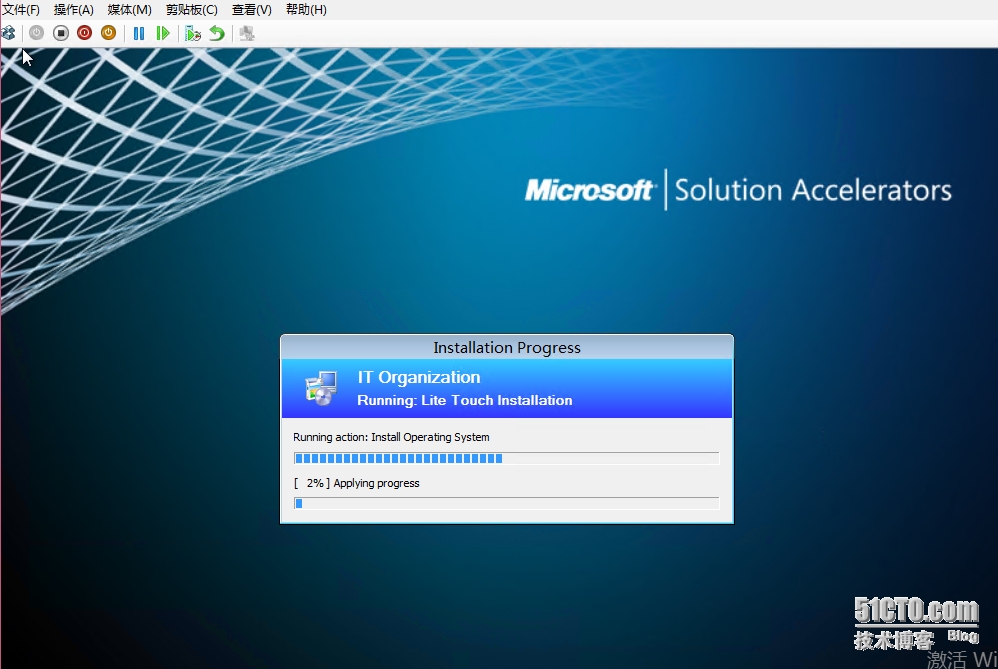
Task: Click 'Running: Lite Touch Installation' text
Action: point(465,400)
